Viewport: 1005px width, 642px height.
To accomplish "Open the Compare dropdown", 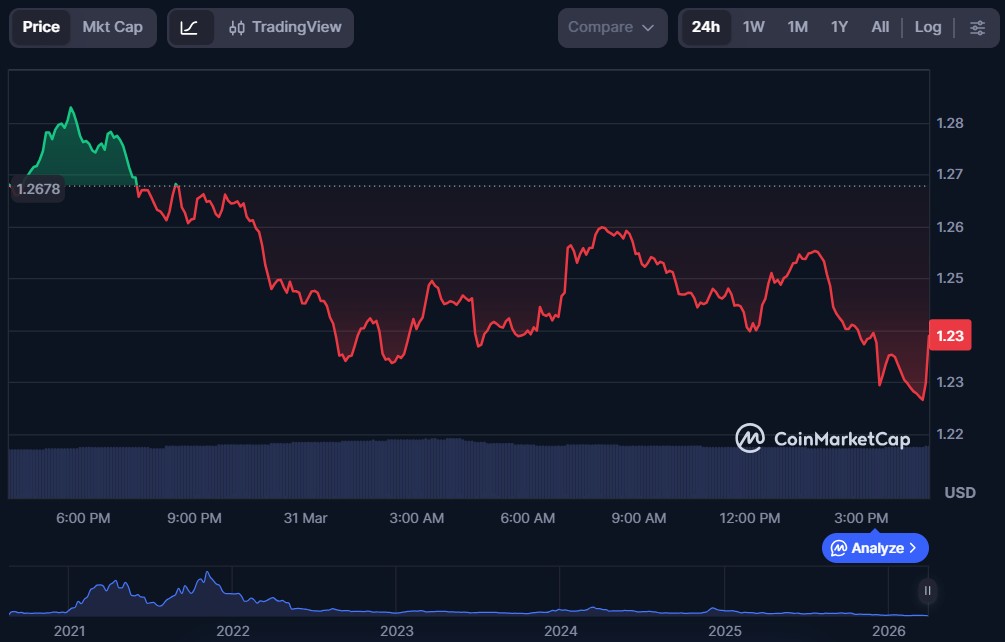I will [x=612, y=27].
